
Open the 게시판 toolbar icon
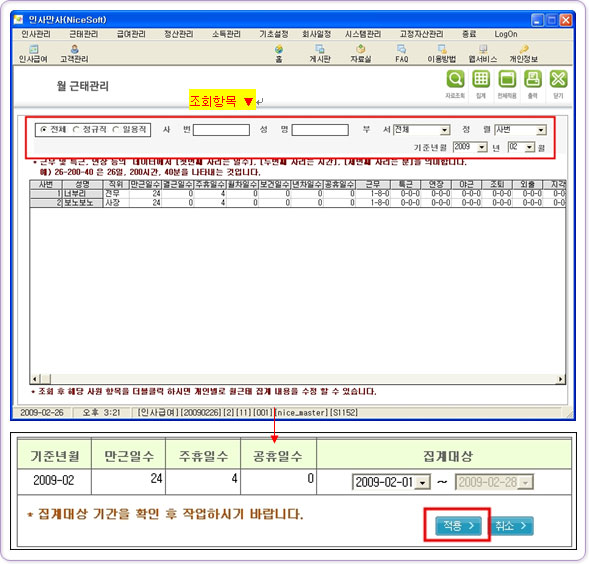320,54
